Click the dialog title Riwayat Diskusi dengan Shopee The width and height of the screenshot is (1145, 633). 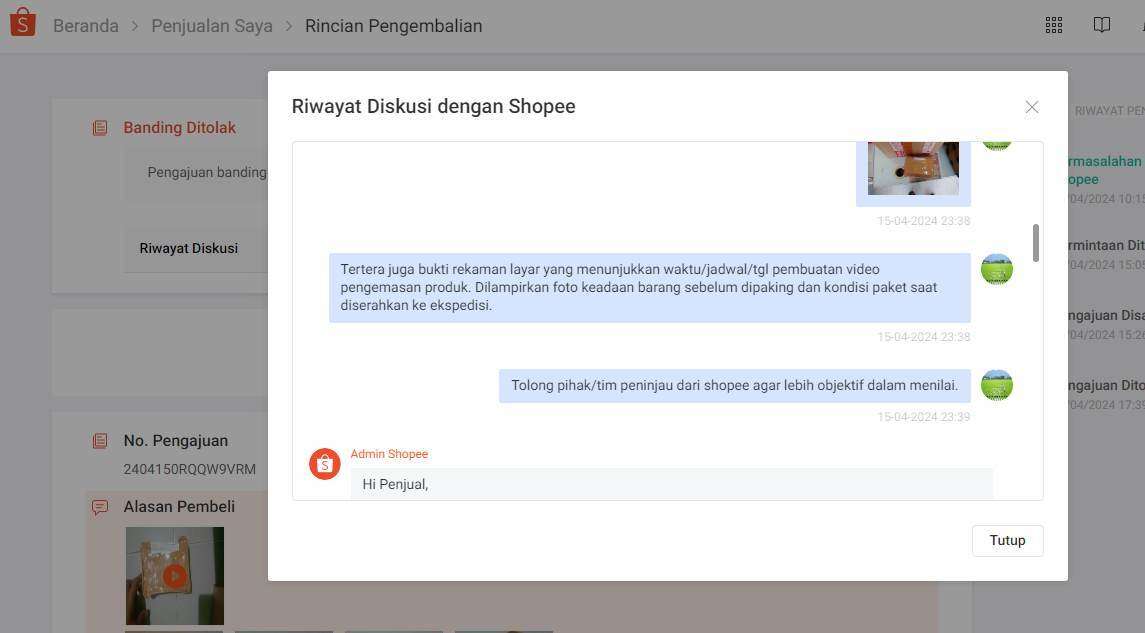[x=434, y=107]
